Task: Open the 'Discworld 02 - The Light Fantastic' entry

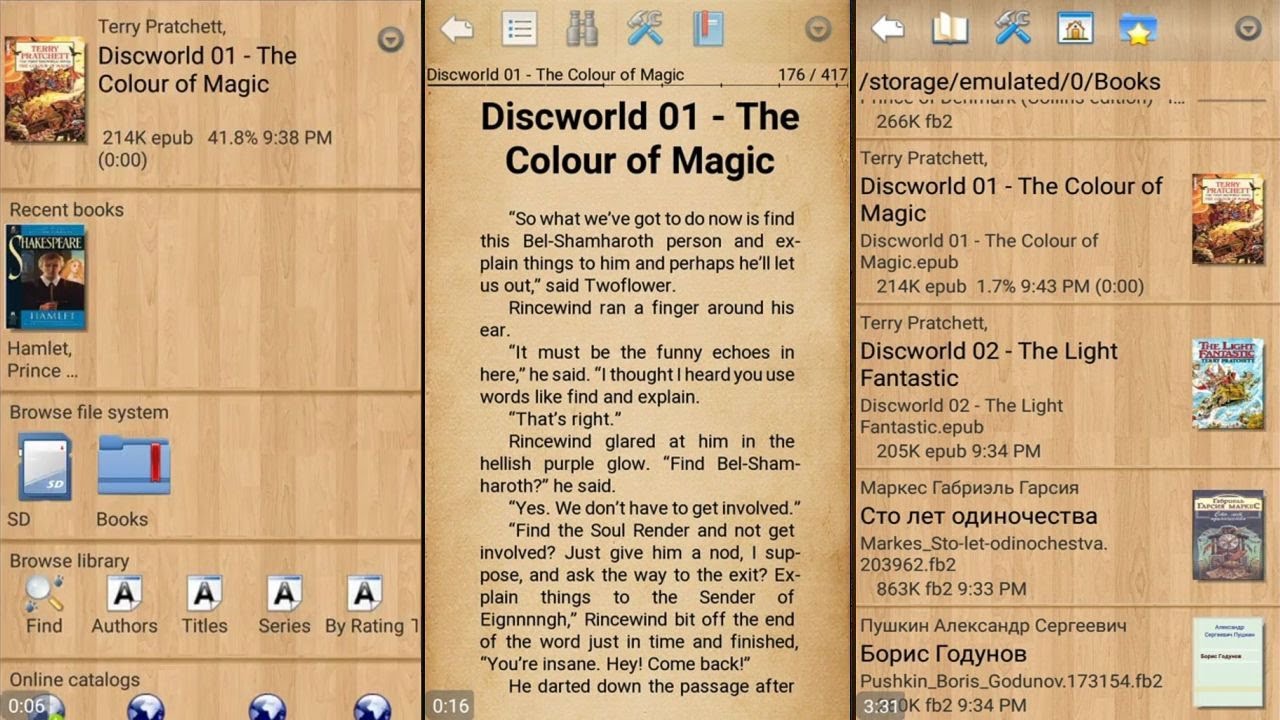Action: point(1066,387)
